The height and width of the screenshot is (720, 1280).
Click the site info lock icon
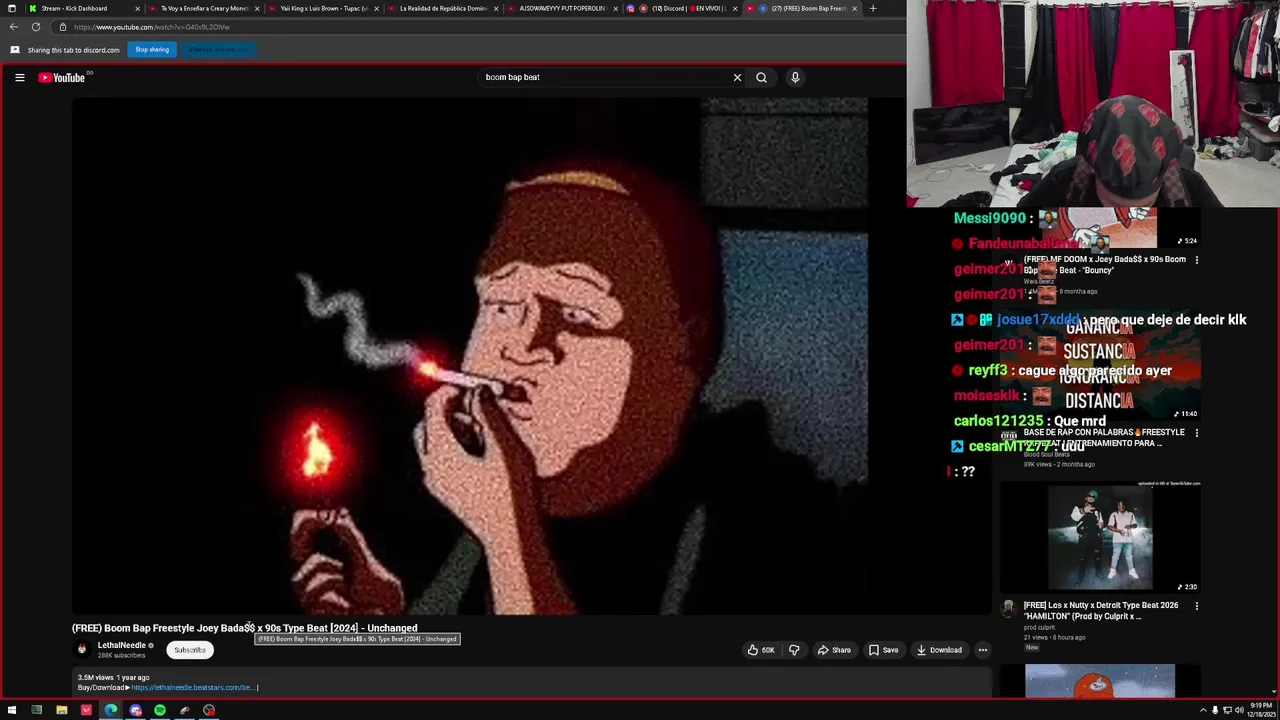pos(62,27)
